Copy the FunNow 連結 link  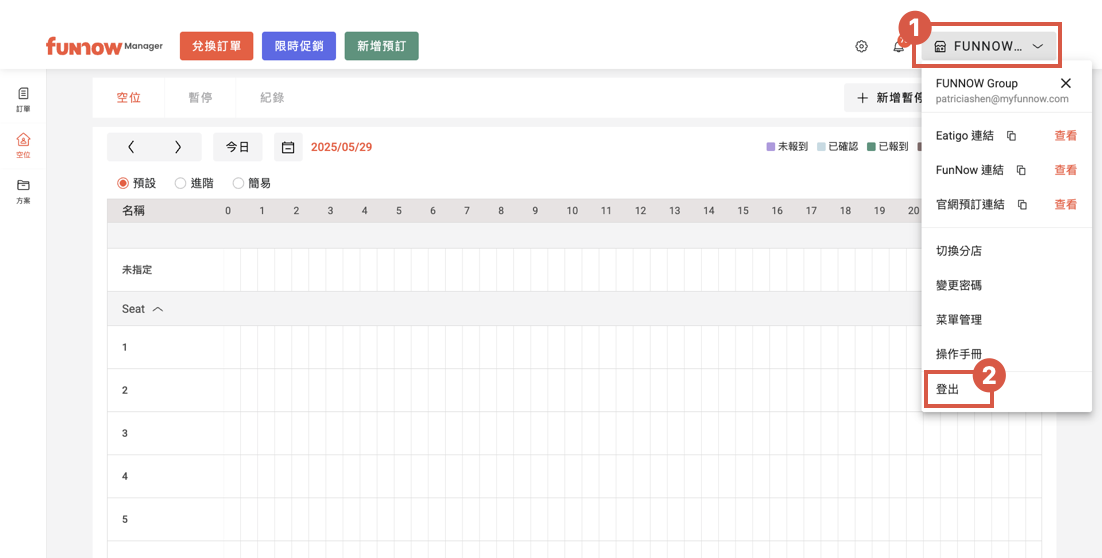[x=1021, y=170]
